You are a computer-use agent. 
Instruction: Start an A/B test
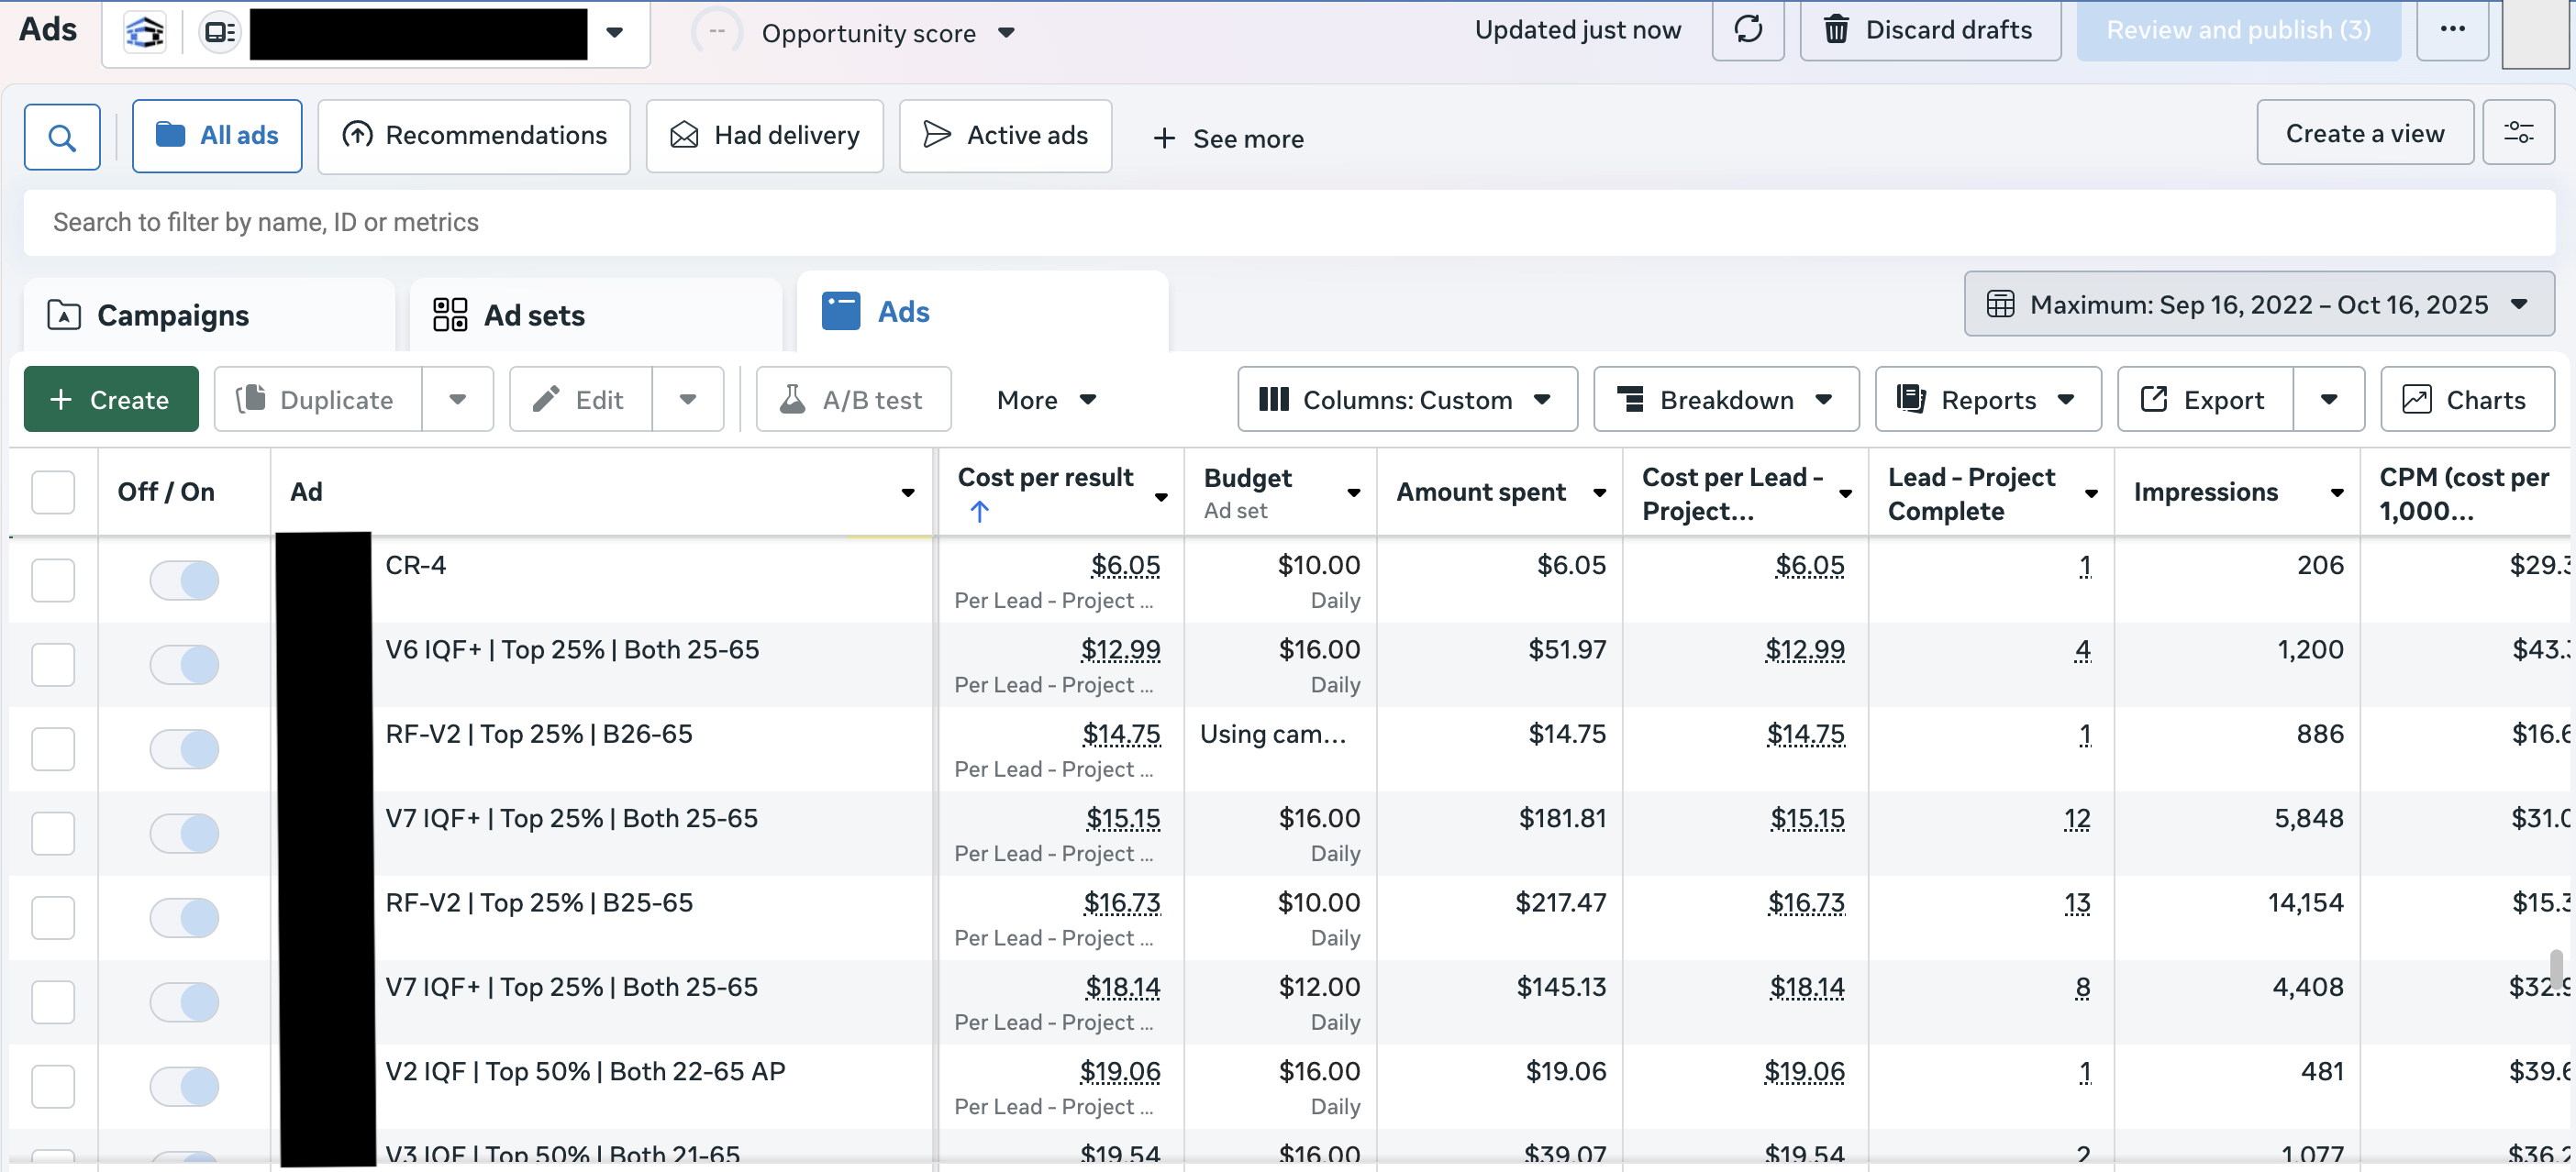point(853,399)
